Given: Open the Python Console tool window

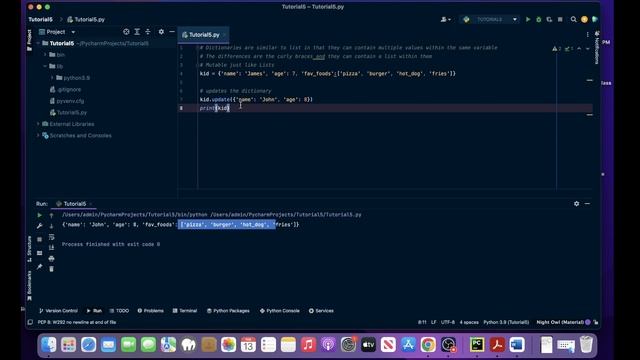Looking at the screenshot, I should tap(280, 311).
